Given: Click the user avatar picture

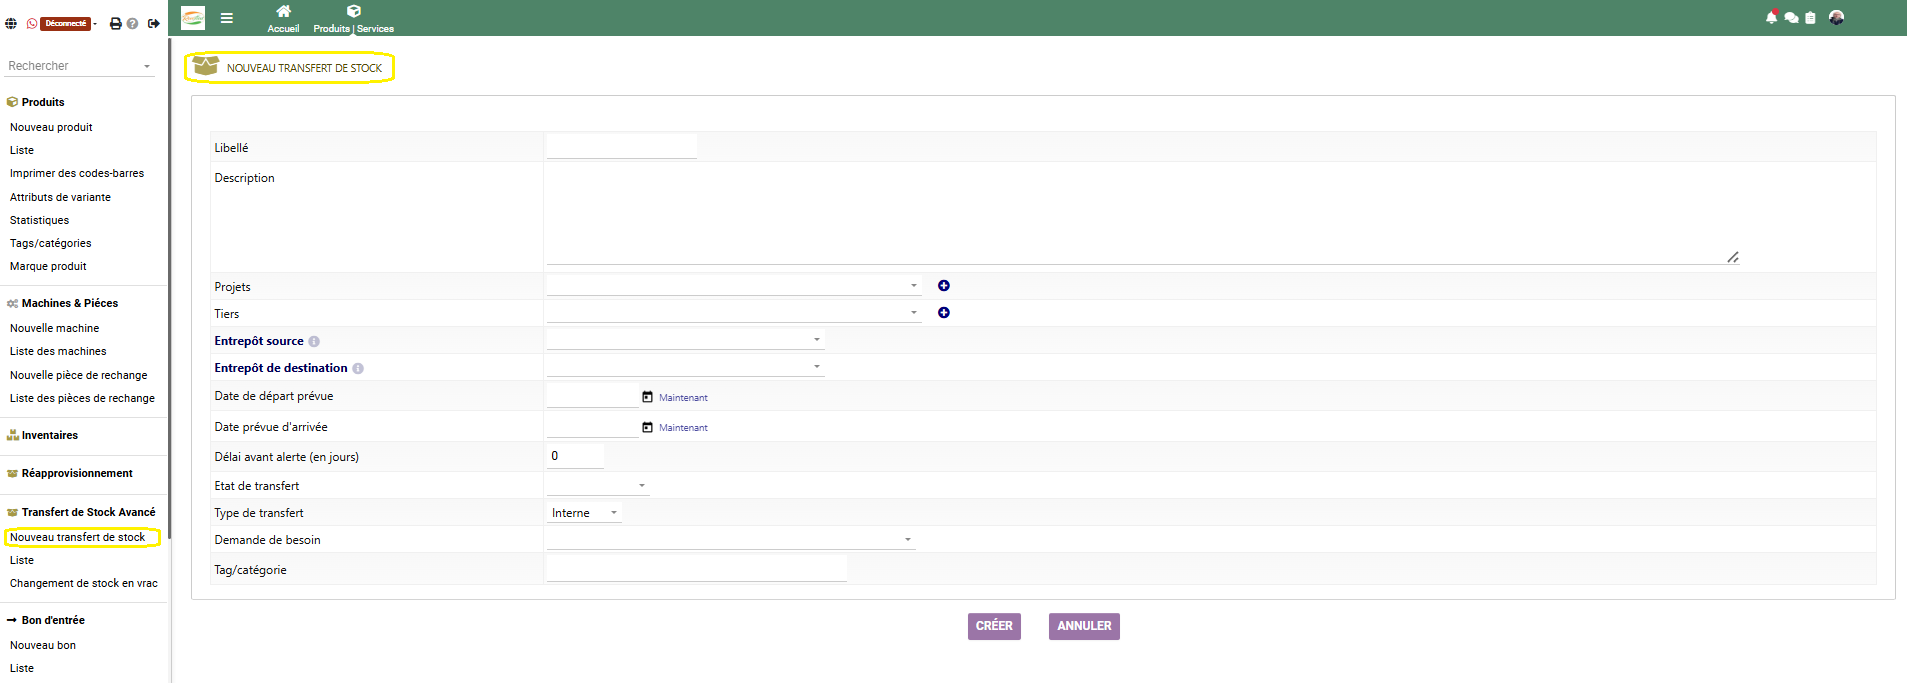Looking at the screenshot, I should (x=1836, y=17).
